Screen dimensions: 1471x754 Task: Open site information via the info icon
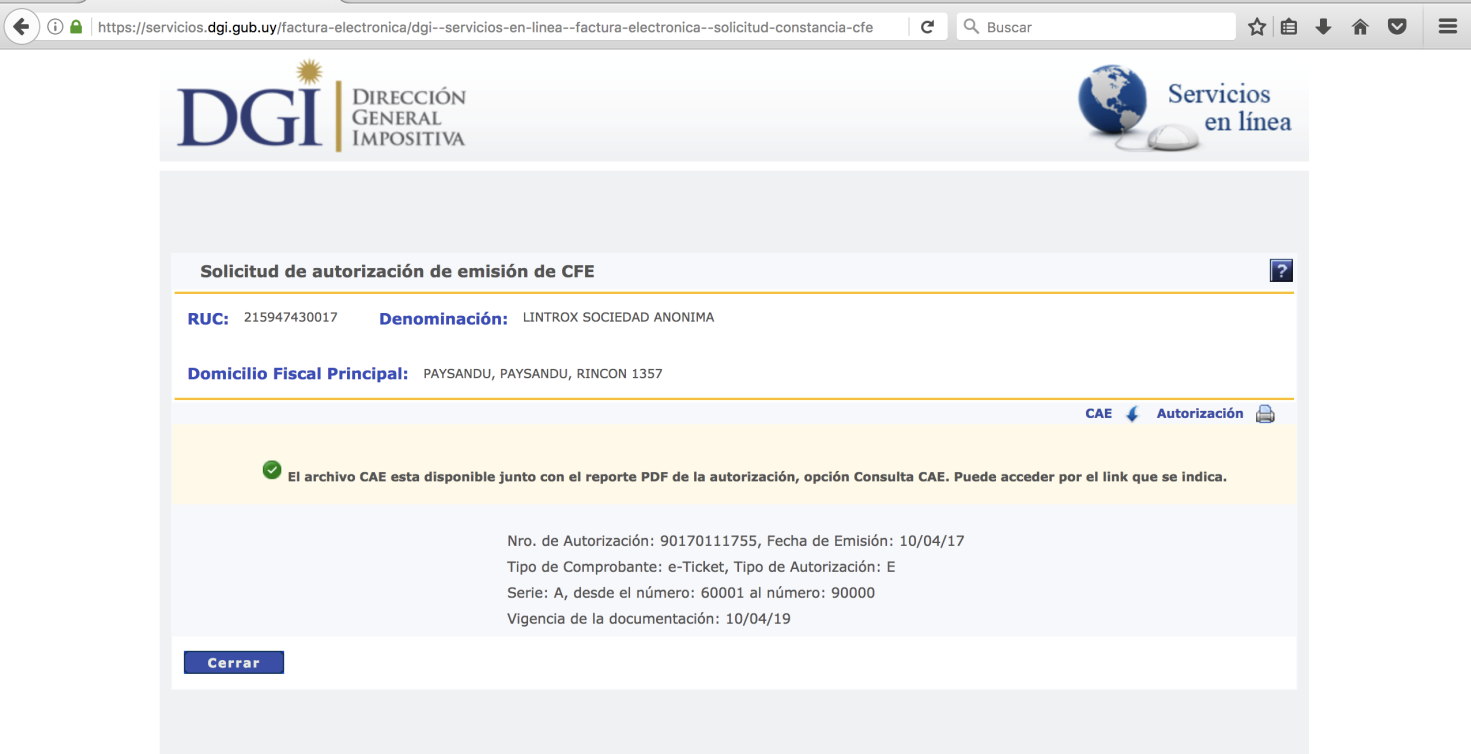55,27
